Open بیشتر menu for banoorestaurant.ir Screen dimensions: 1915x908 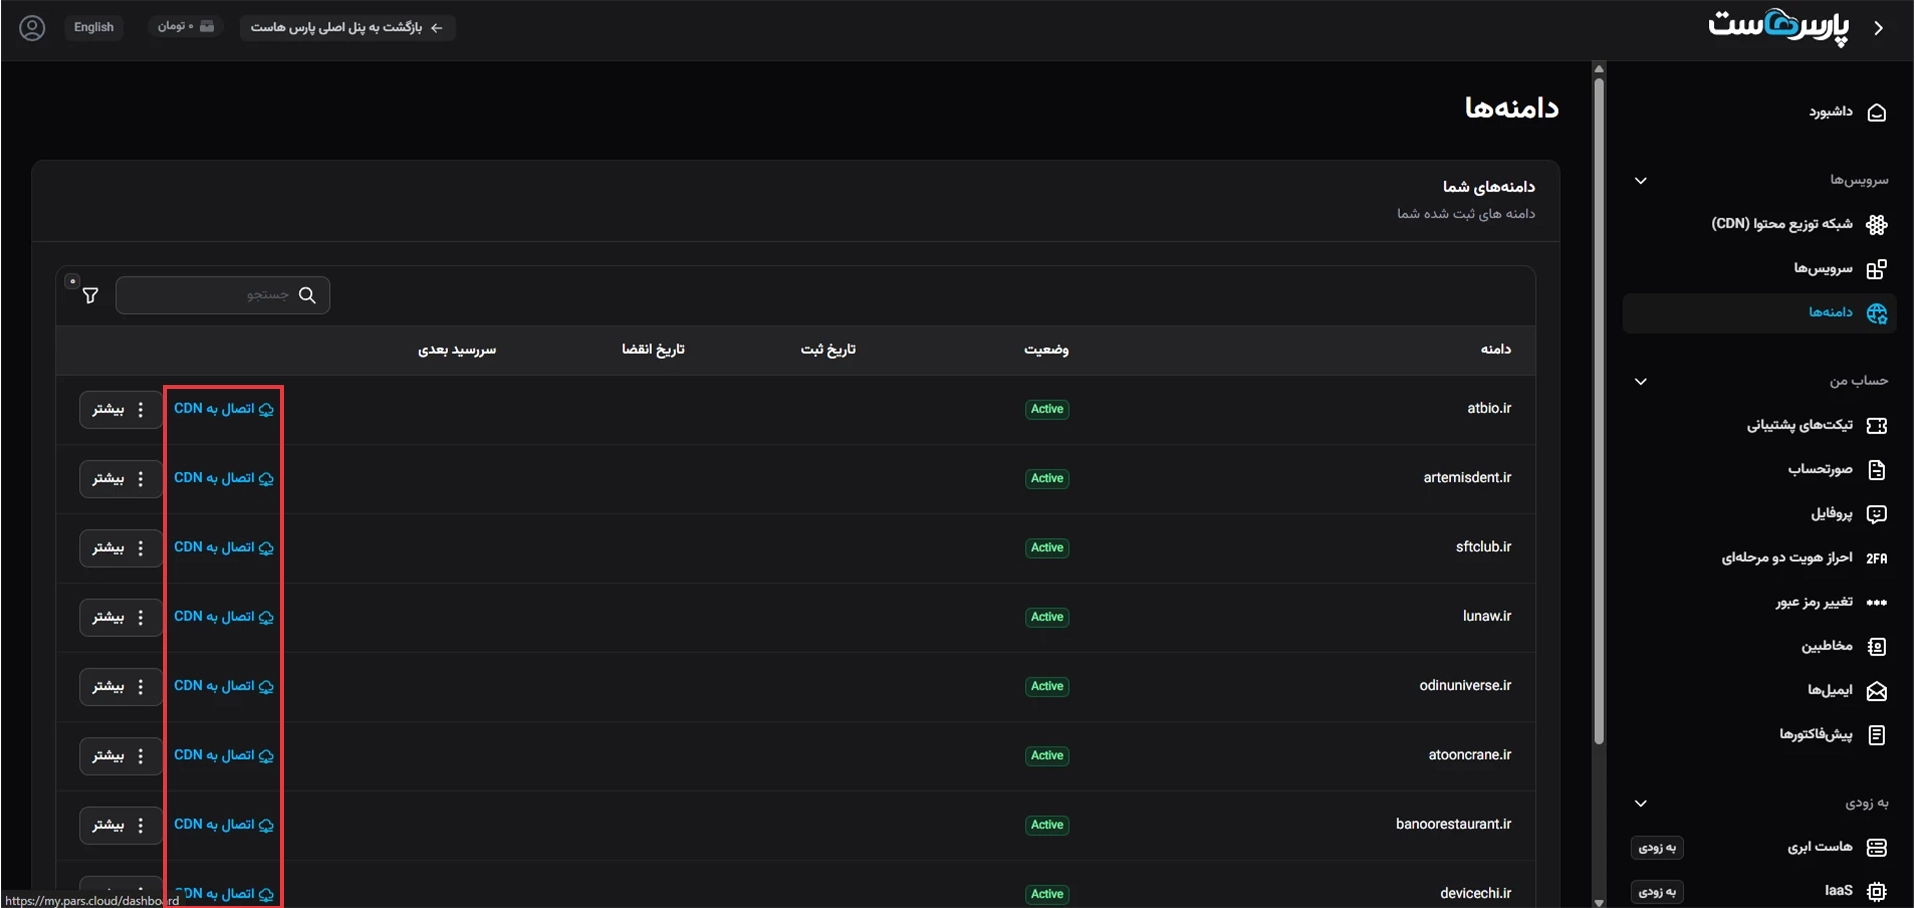point(121,825)
